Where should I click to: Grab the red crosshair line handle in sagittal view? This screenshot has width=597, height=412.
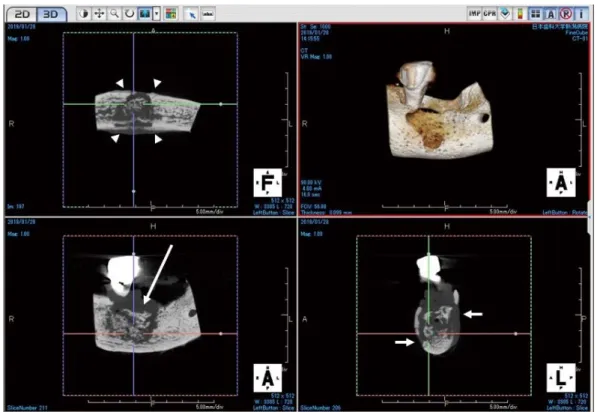[516, 334]
